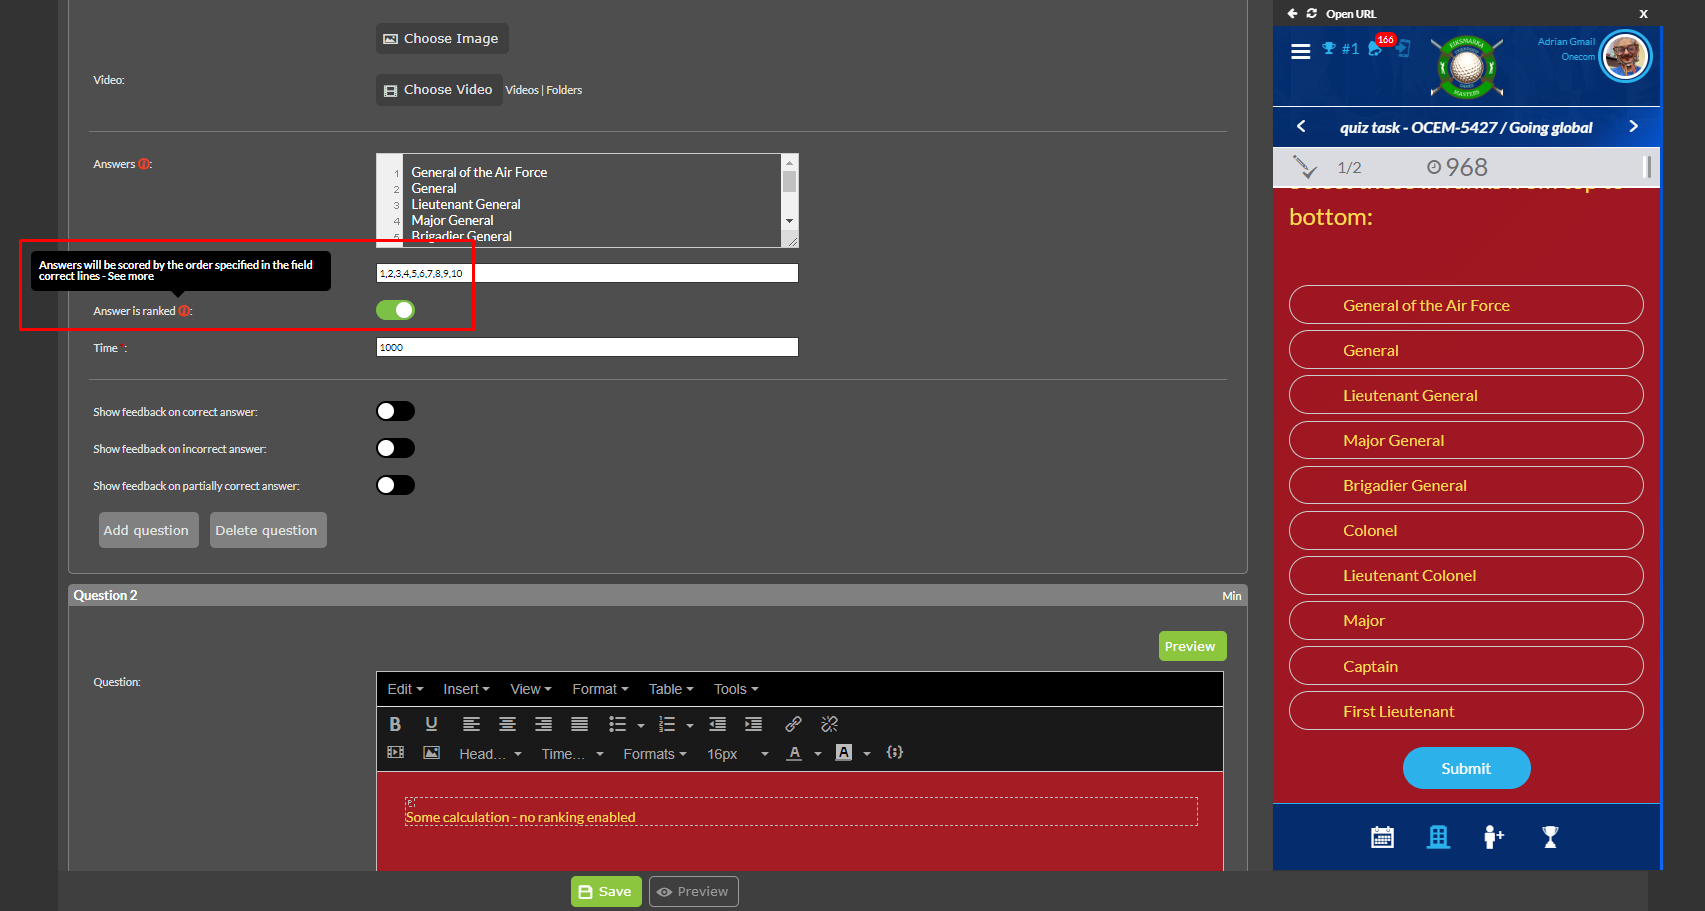Open the Insert menu in editor
Viewport: 1705px width, 911px height.
click(466, 689)
